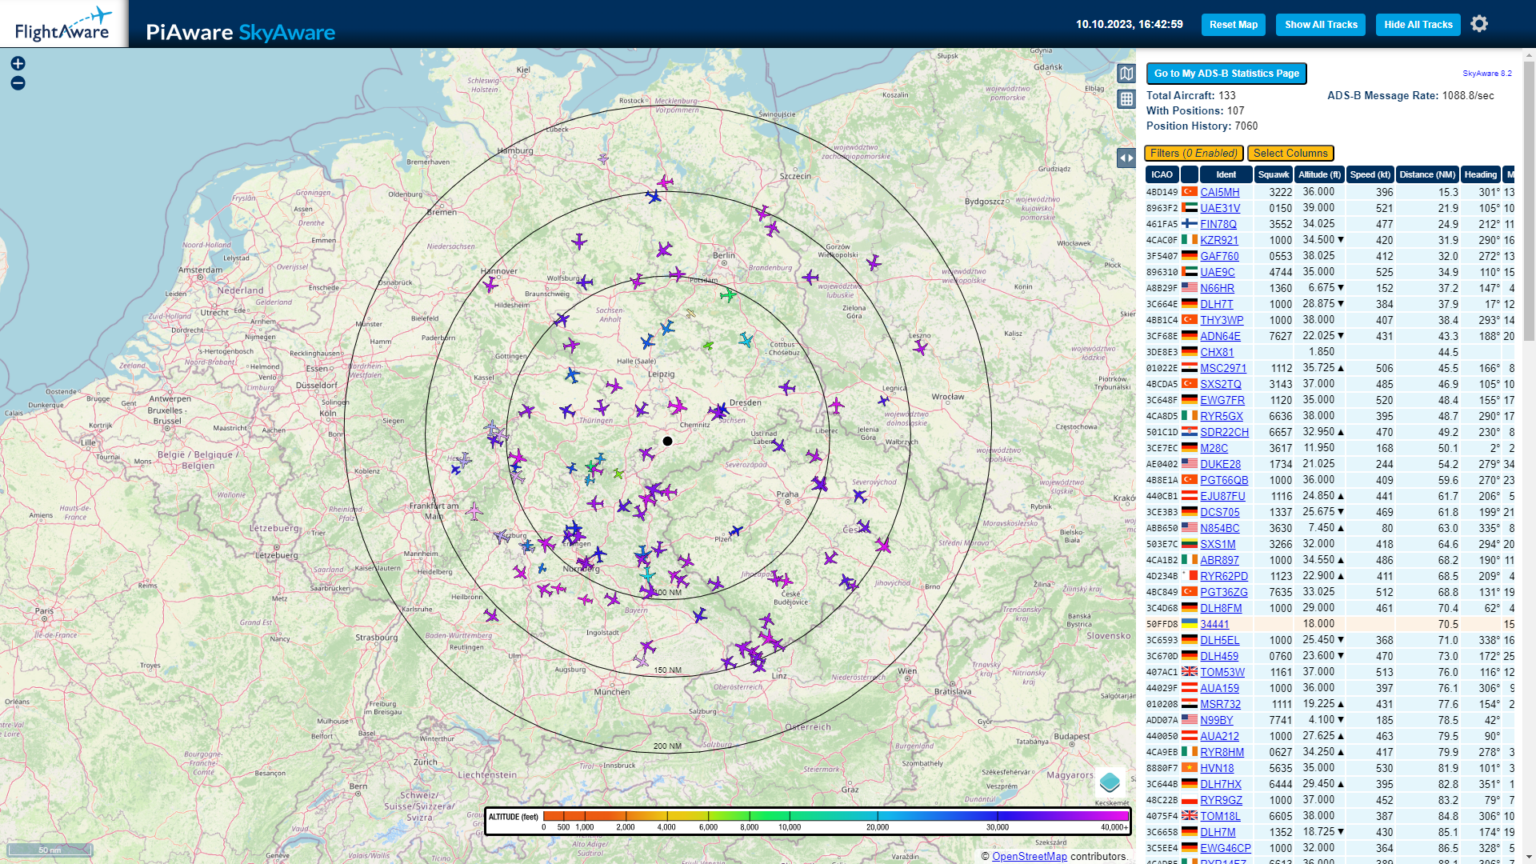Collapse the aircraft table with the arrow toggle
1536x864 pixels.
(1126, 157)
